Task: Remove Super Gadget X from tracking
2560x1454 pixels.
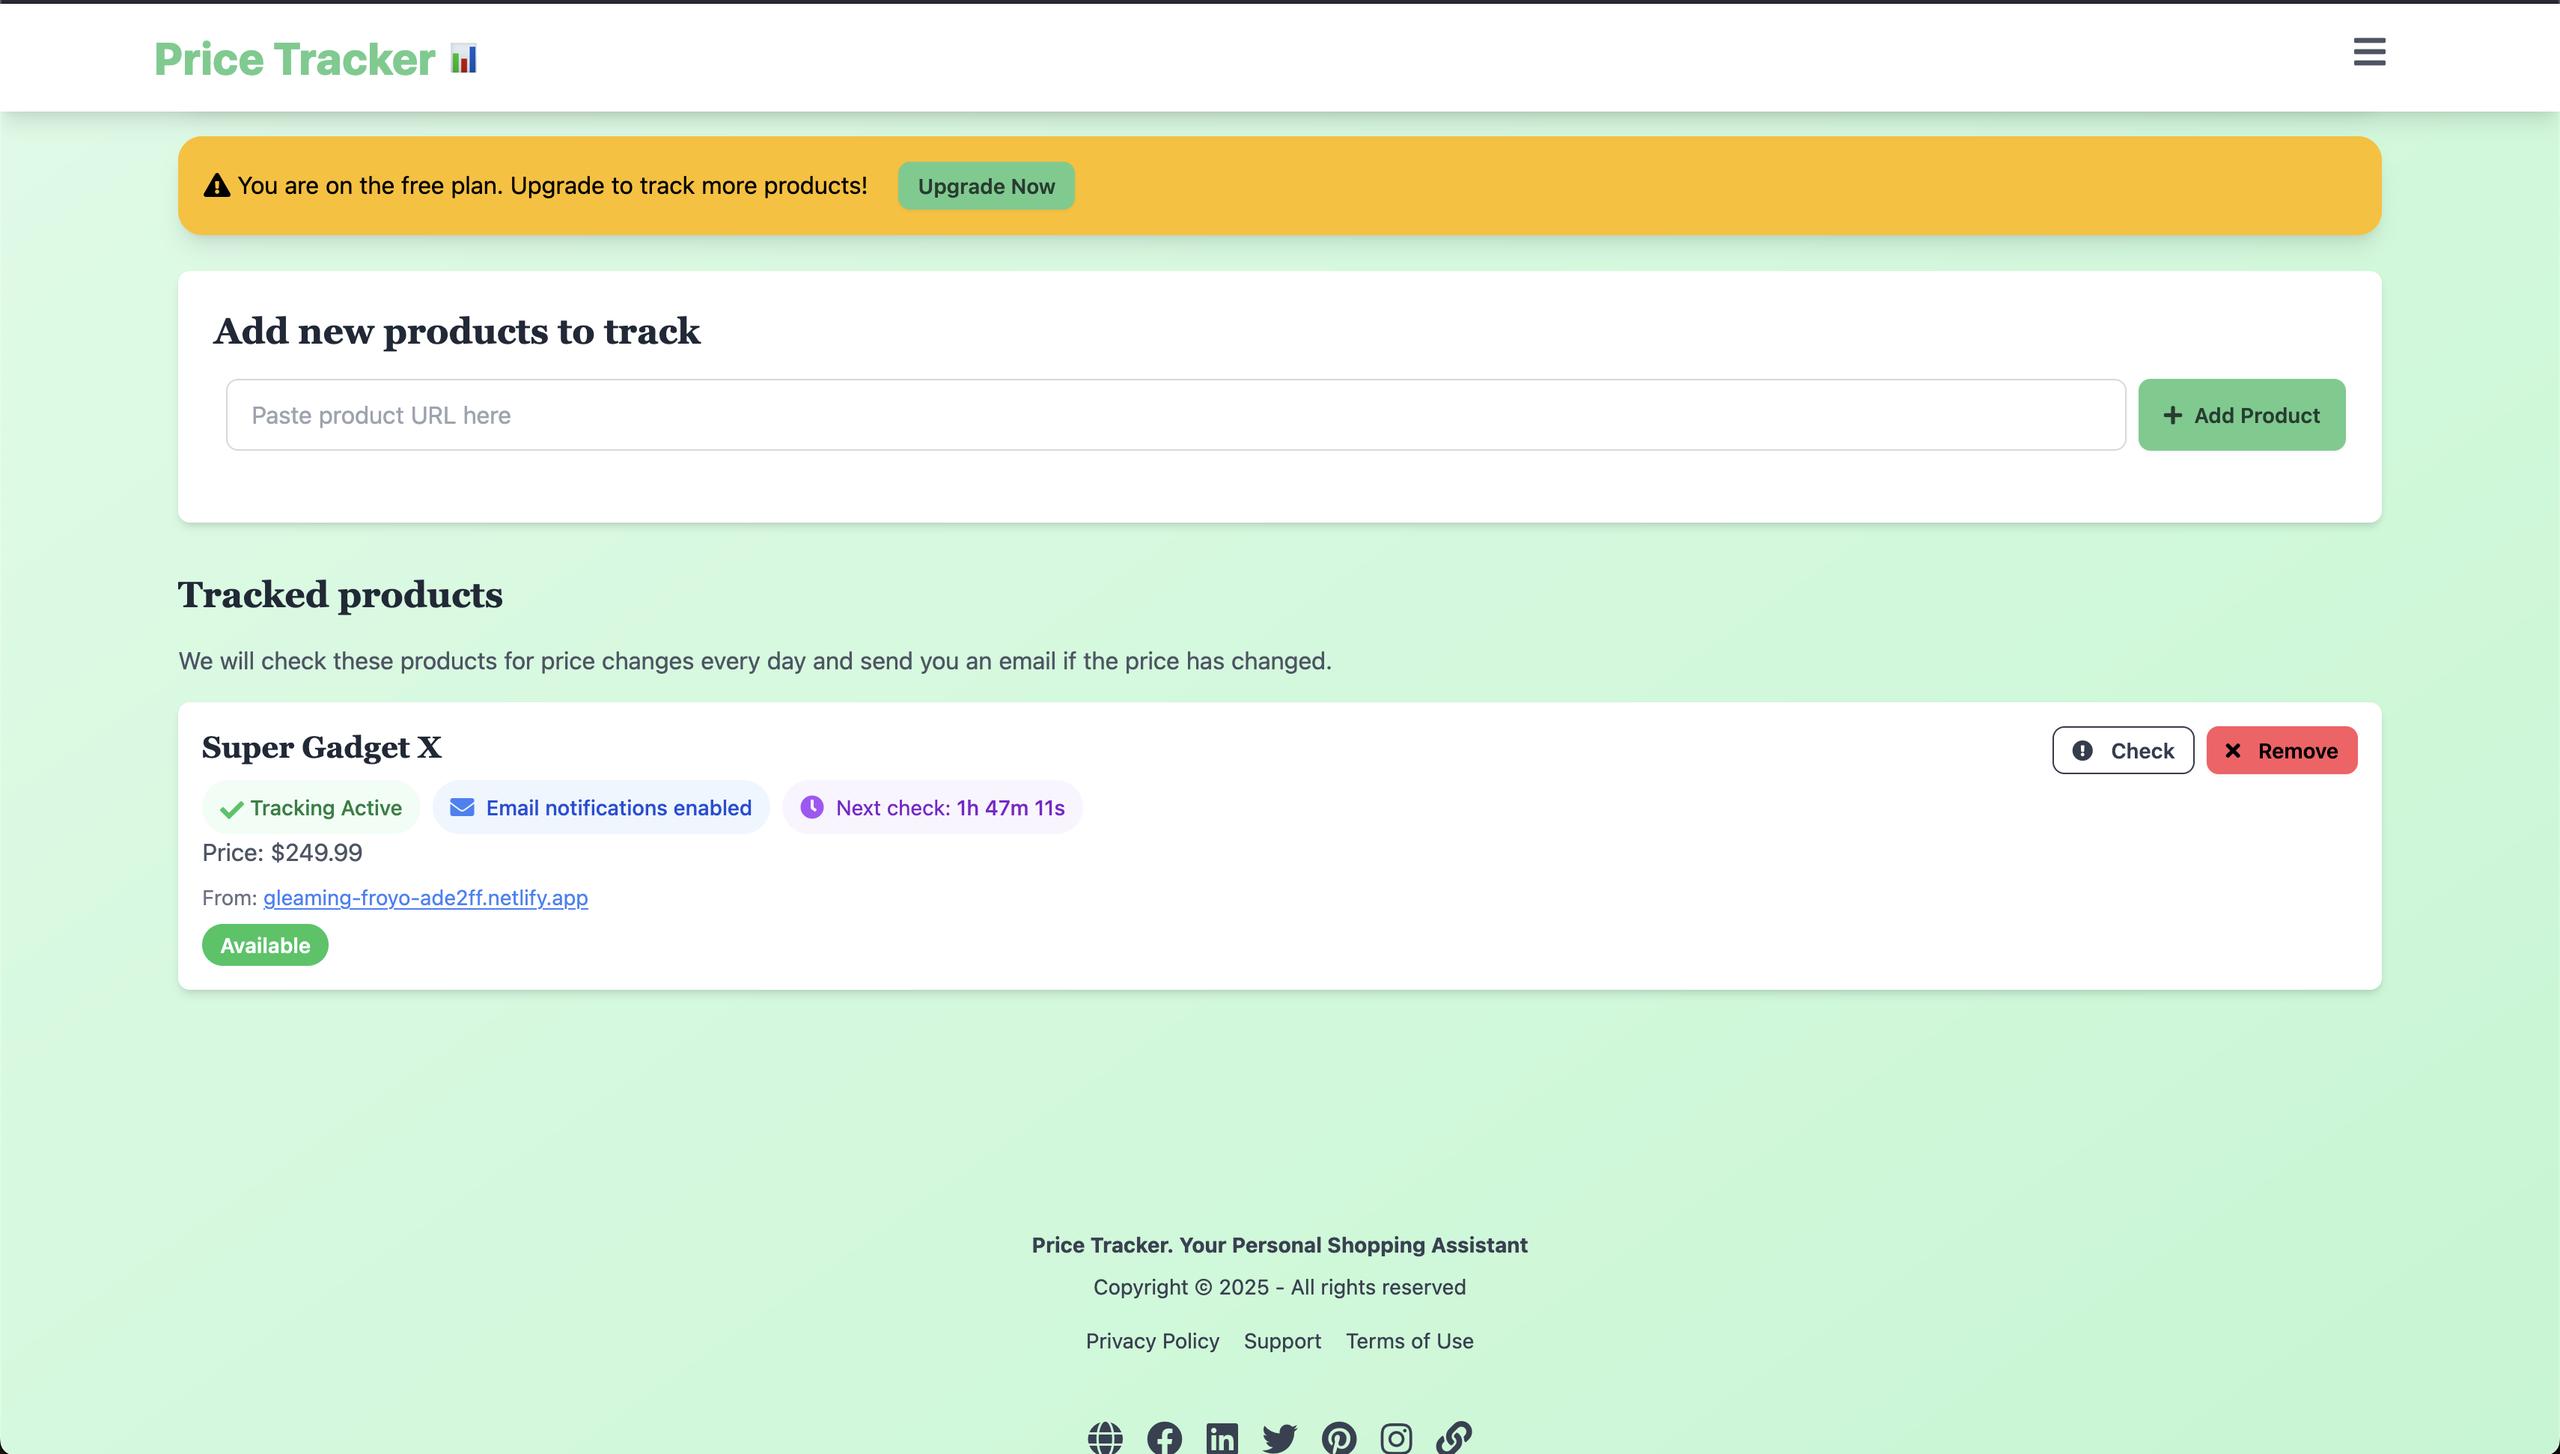Action: (2281, 750)
